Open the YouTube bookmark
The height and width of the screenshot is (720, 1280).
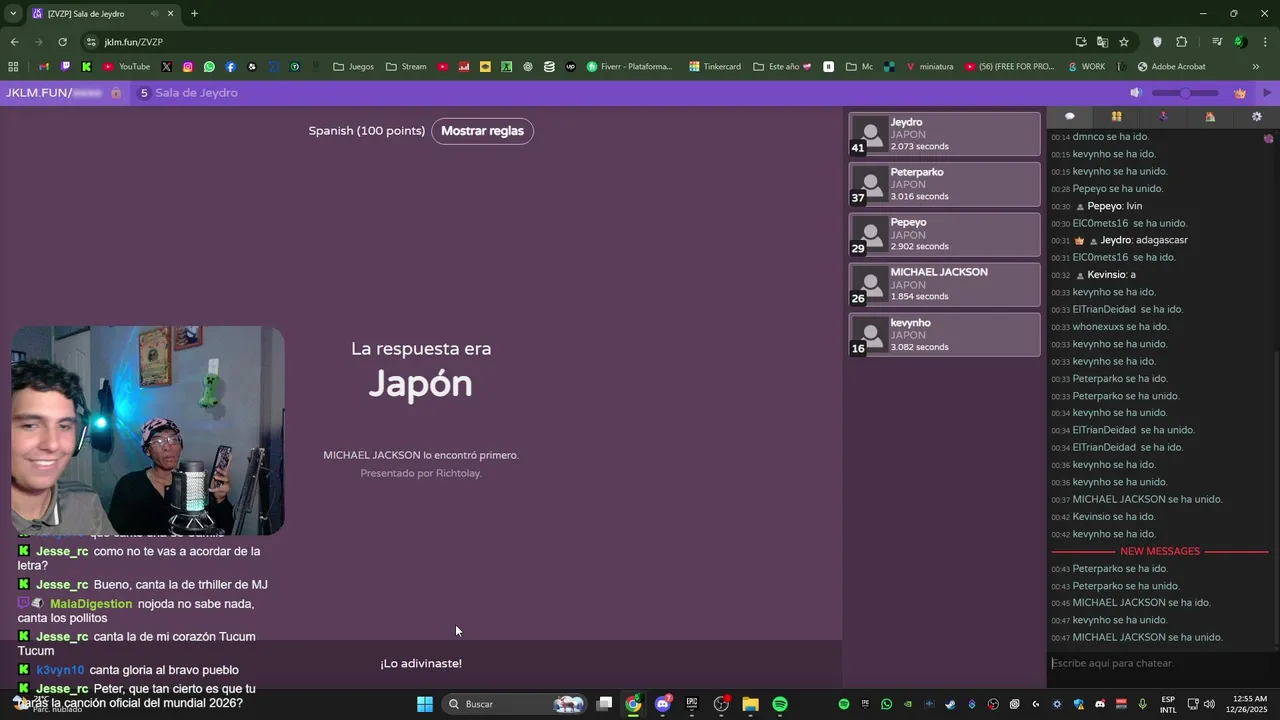pos(127,67)
